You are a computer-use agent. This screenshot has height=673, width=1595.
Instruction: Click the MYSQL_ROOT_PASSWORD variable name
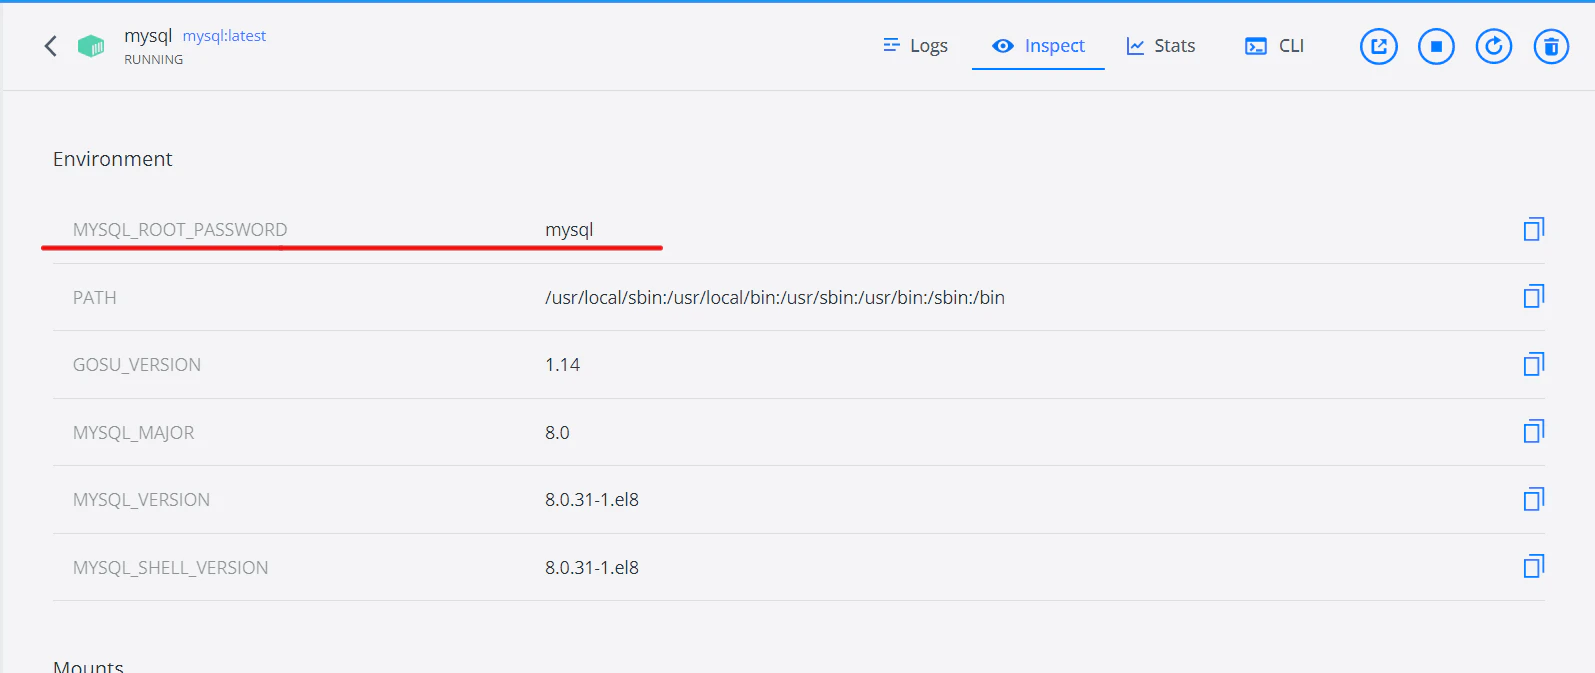pos(180,230)
